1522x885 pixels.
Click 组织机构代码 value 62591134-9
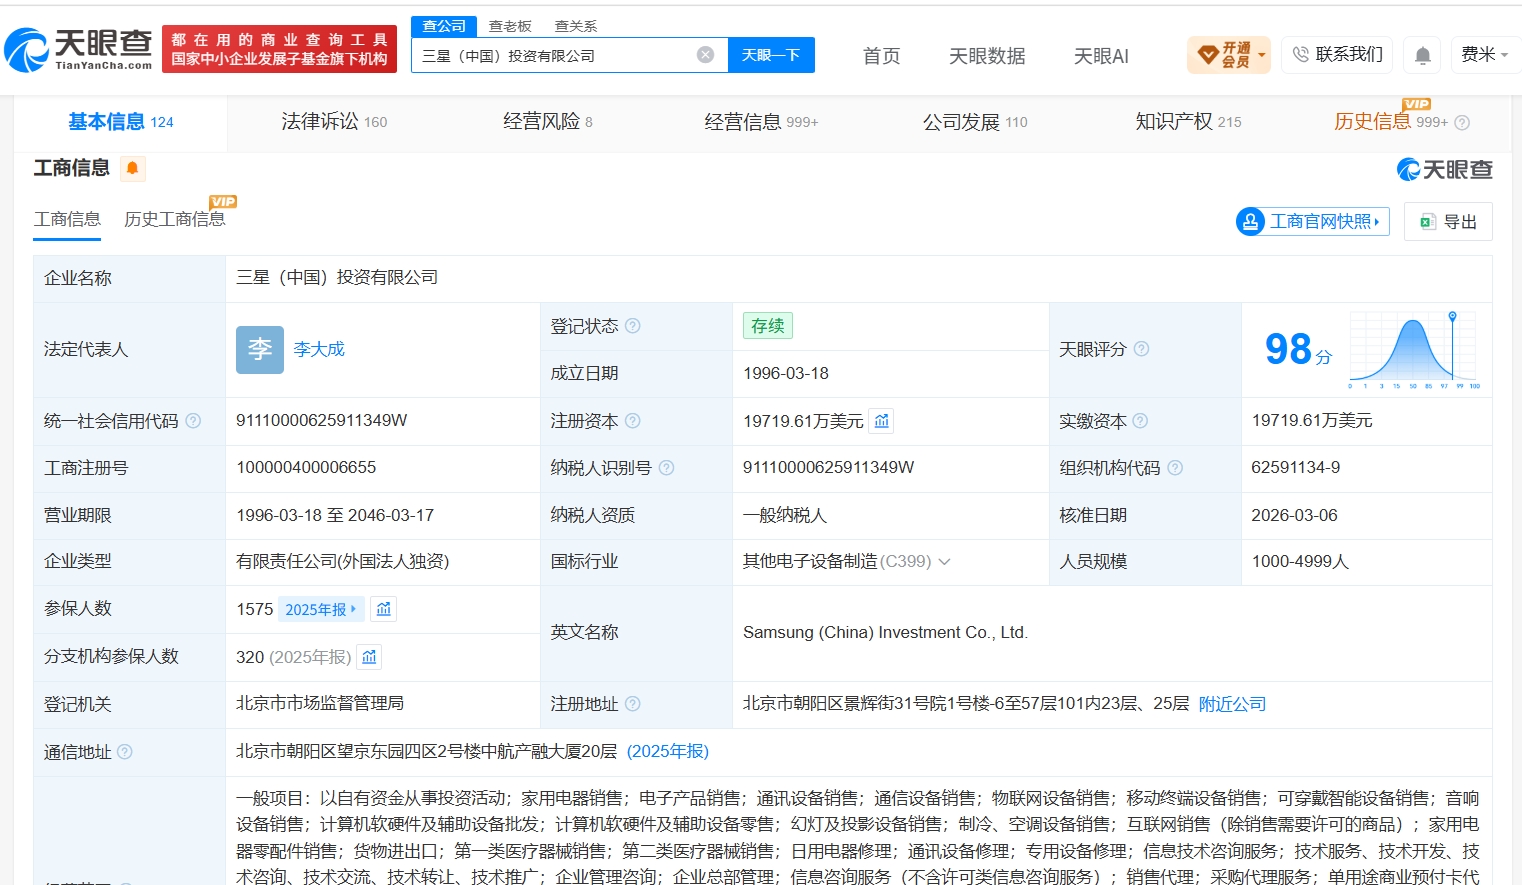[1296, 467]
